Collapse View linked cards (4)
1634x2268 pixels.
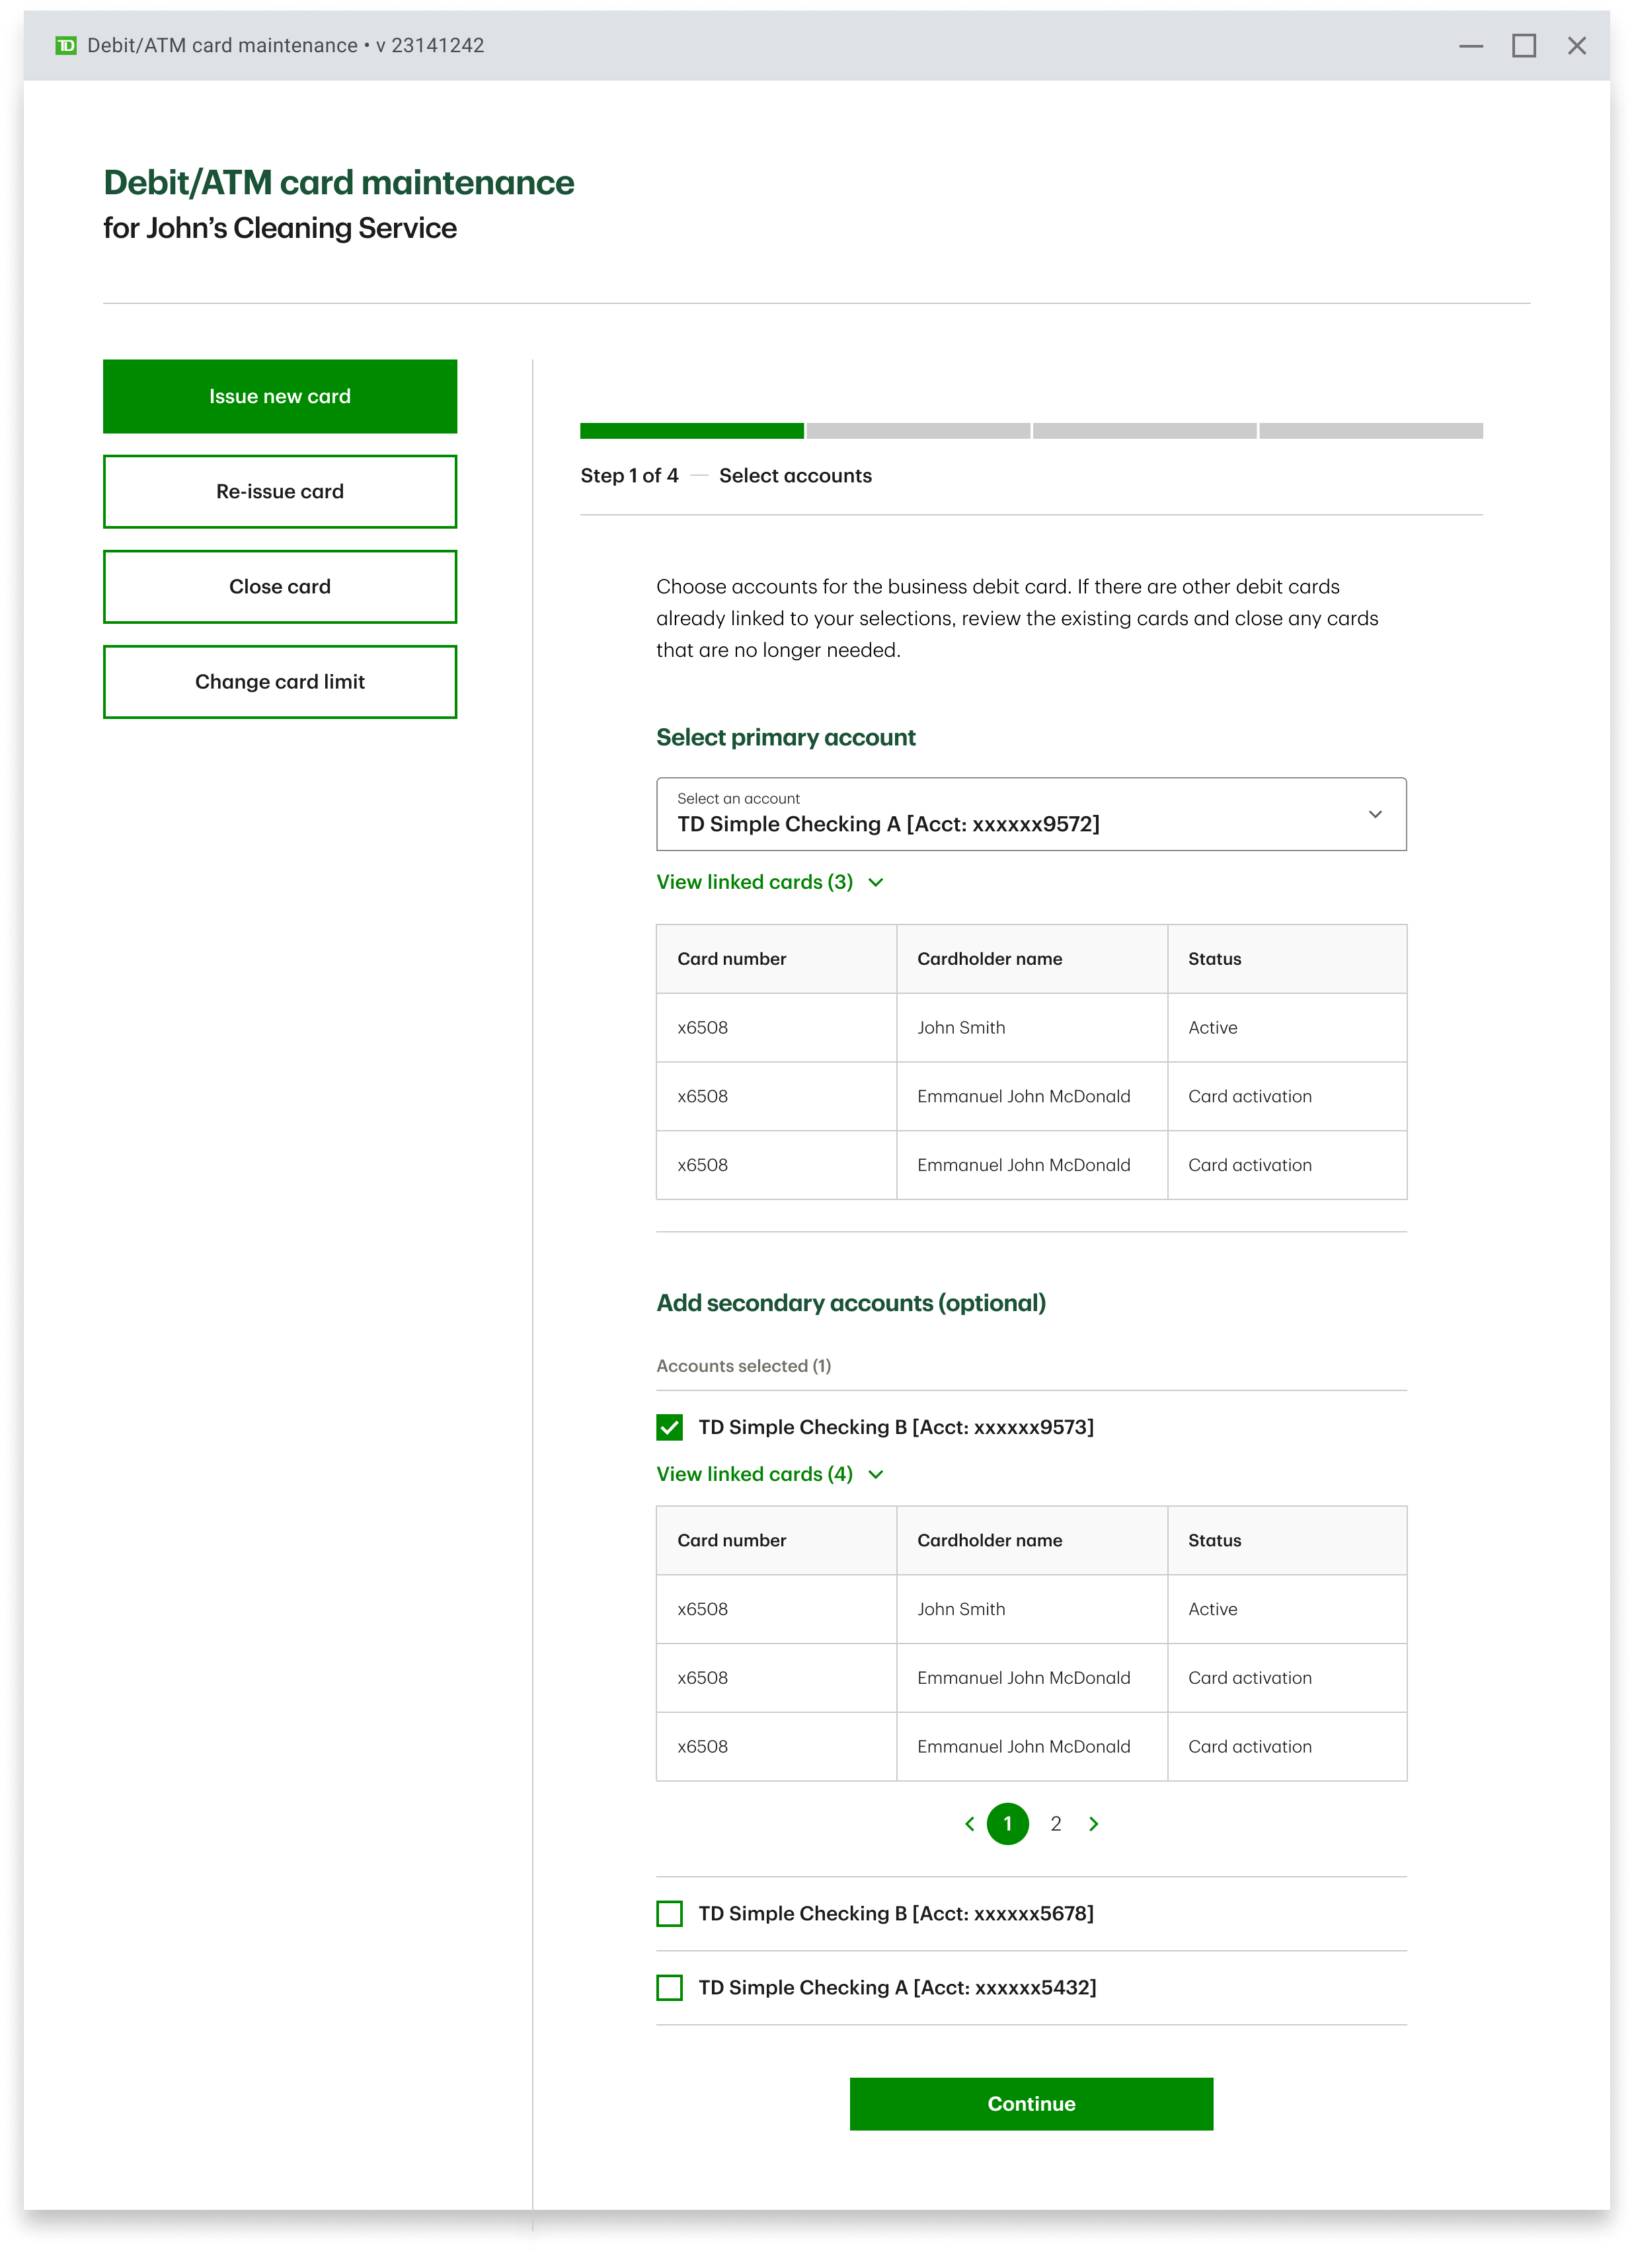[x=770, y=1474]
